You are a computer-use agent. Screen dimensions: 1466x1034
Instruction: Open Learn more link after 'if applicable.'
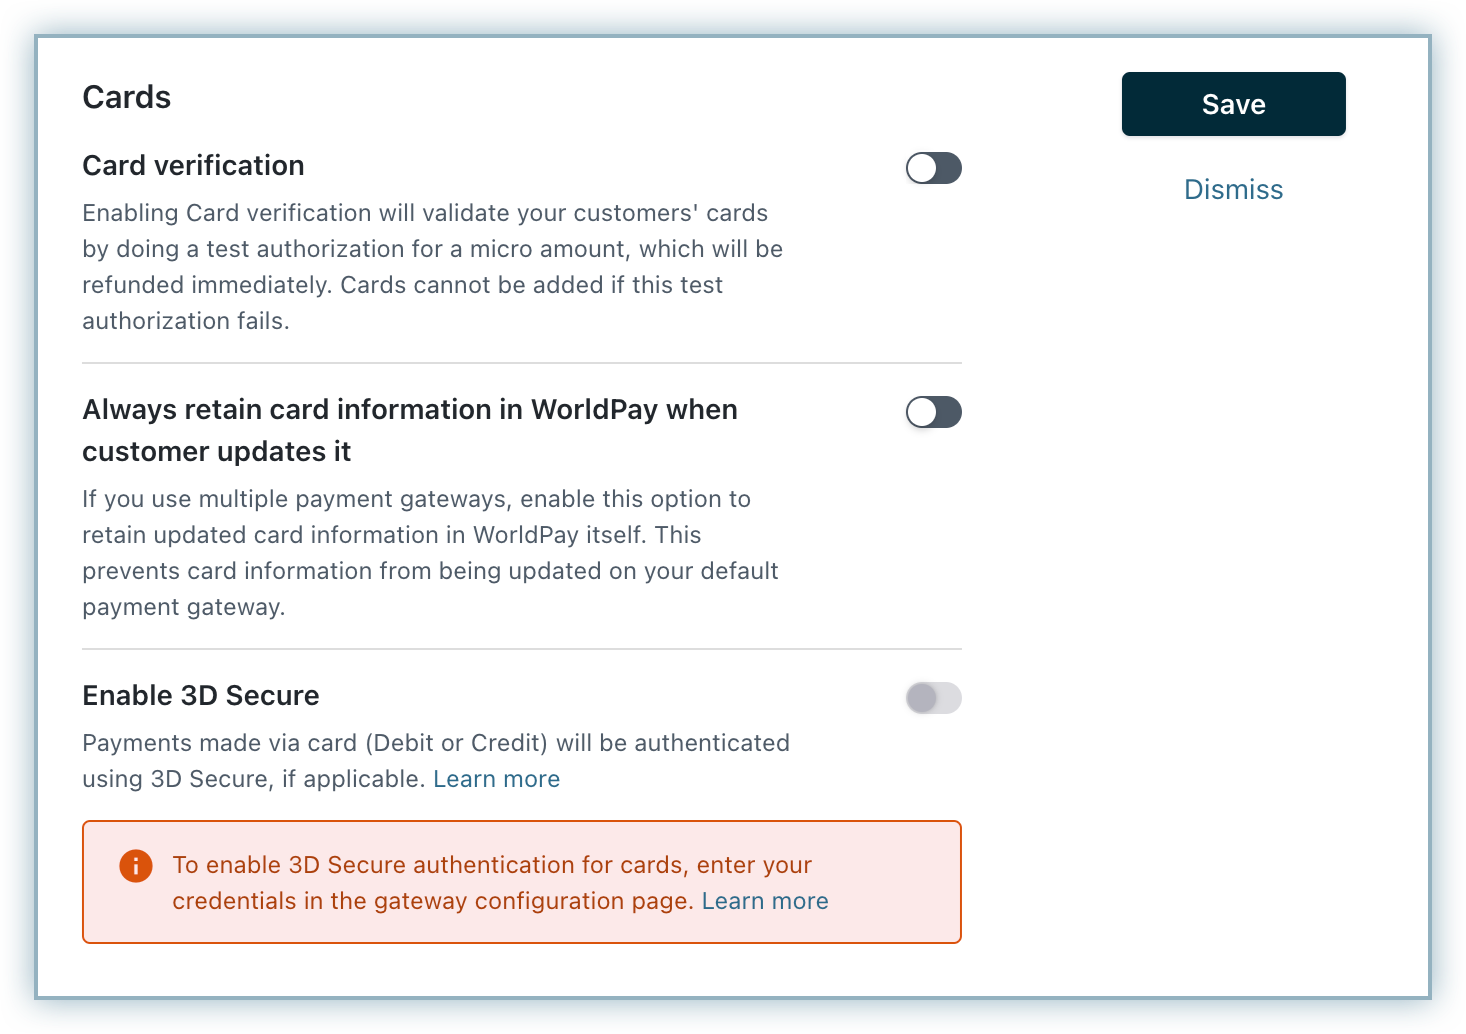coord(496,779)
